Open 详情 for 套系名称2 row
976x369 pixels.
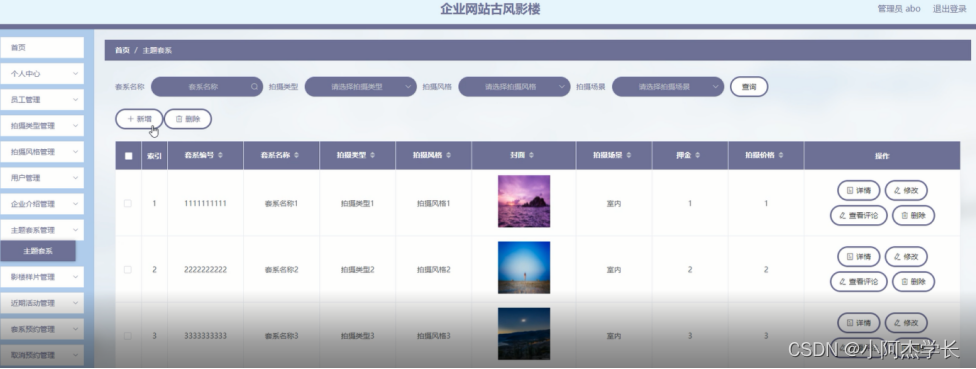(858, 256)
